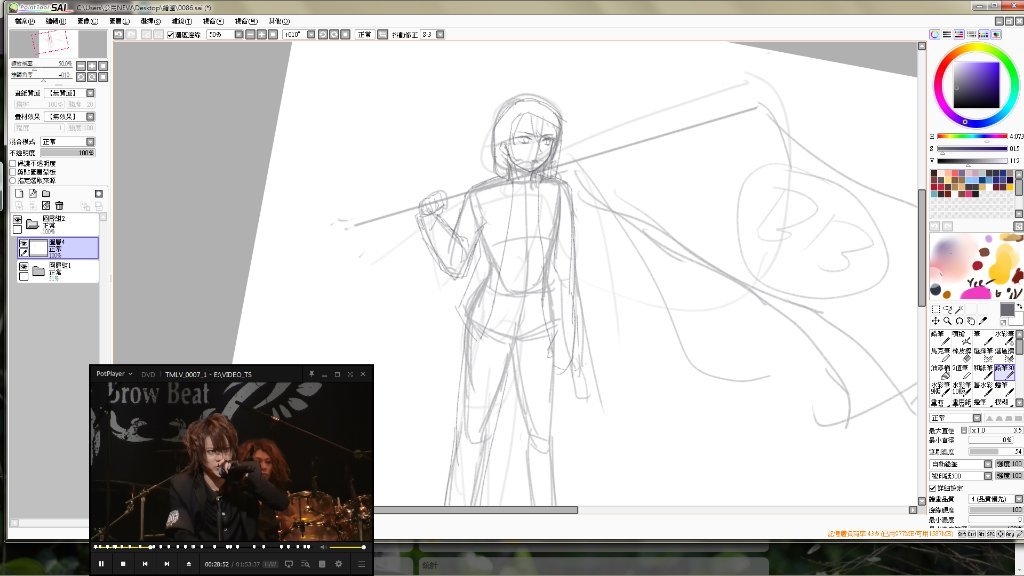Open the quality setting dropdown in brush panel
The width and height of the screenshot is (1024, 576).
click(1018, 499)
